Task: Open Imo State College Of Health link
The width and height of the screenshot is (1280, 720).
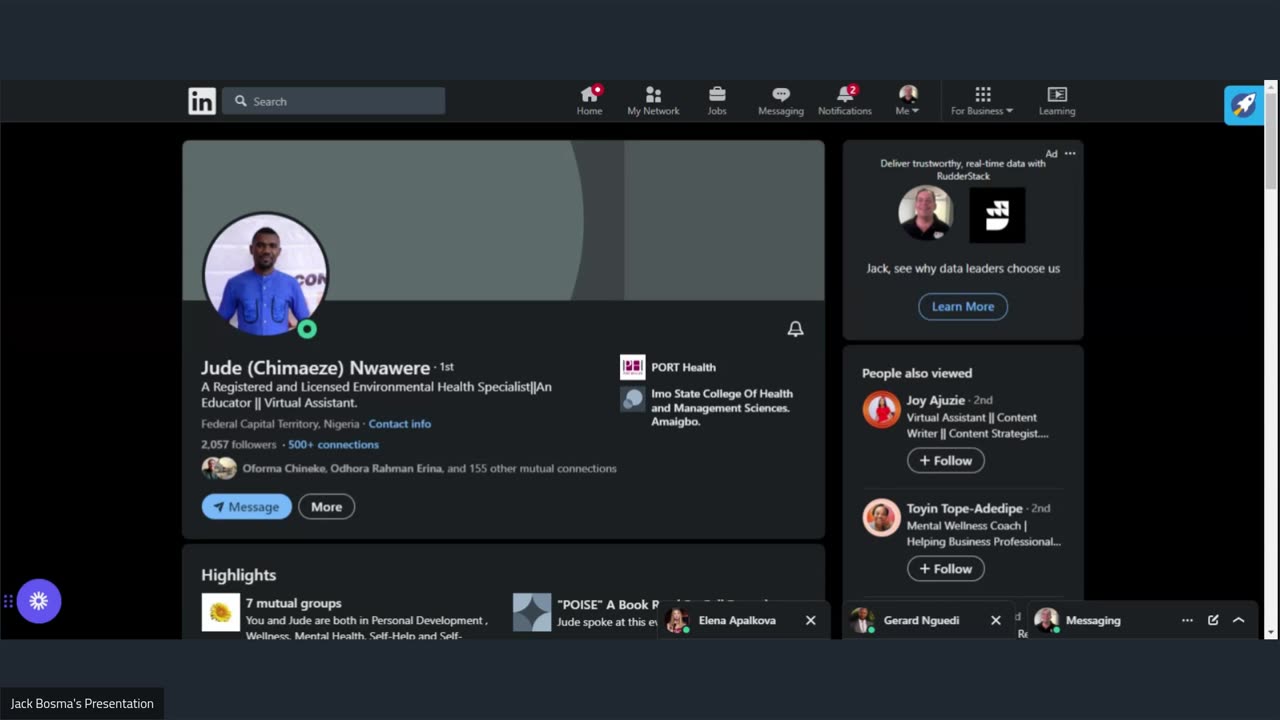Action: click(706, 407)
